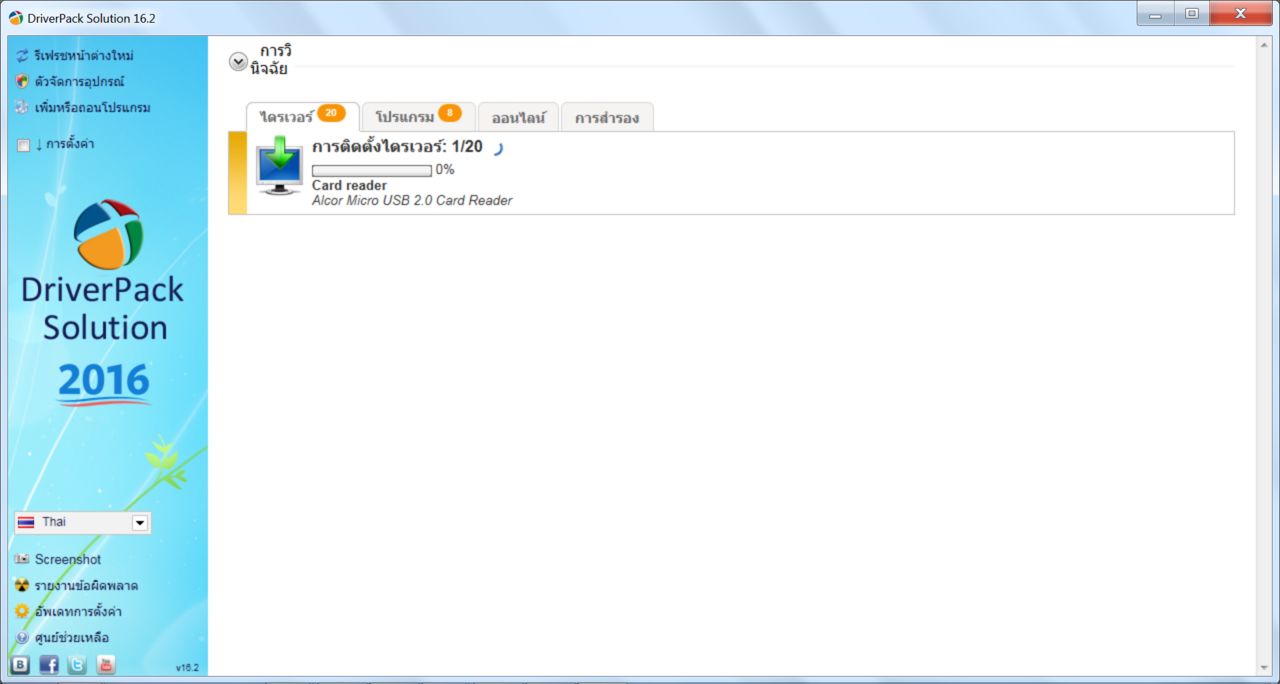The width and height of the screenshot is (1280, 684).
Task: Switch to the ออนไลน์ tab
Action: [518, 117]
